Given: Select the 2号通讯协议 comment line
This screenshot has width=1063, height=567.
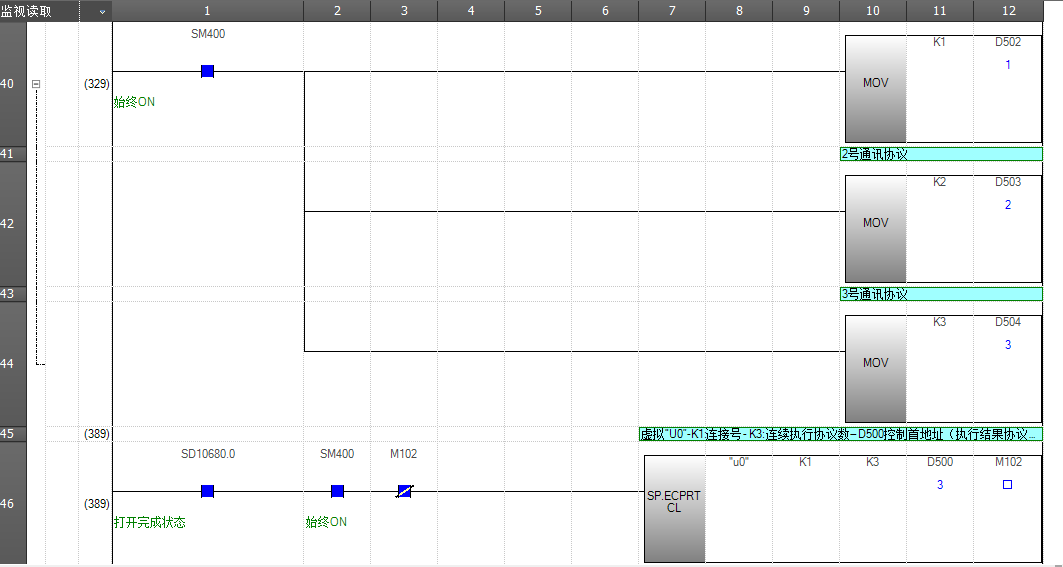Looking at the screenshot, I should click(x=940, y=154).
